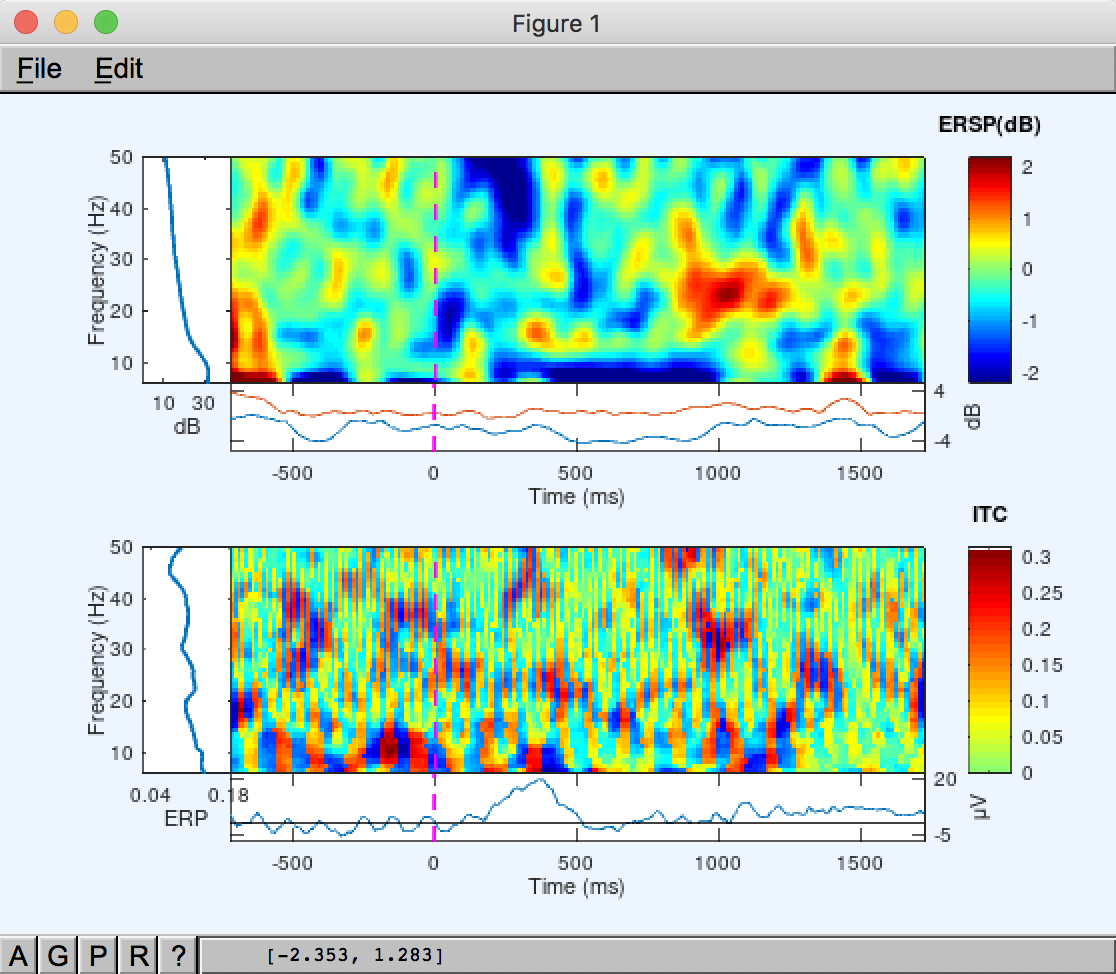The image size is (1116, 974).
Task: Click the A autoscale button
Action: (18, 956)
